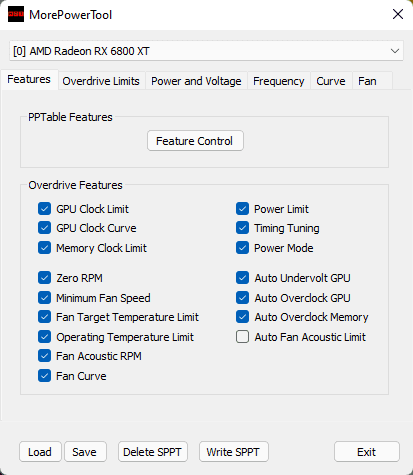Close the MorePowerTool window
413x475 pixels.
coord(398,14)
